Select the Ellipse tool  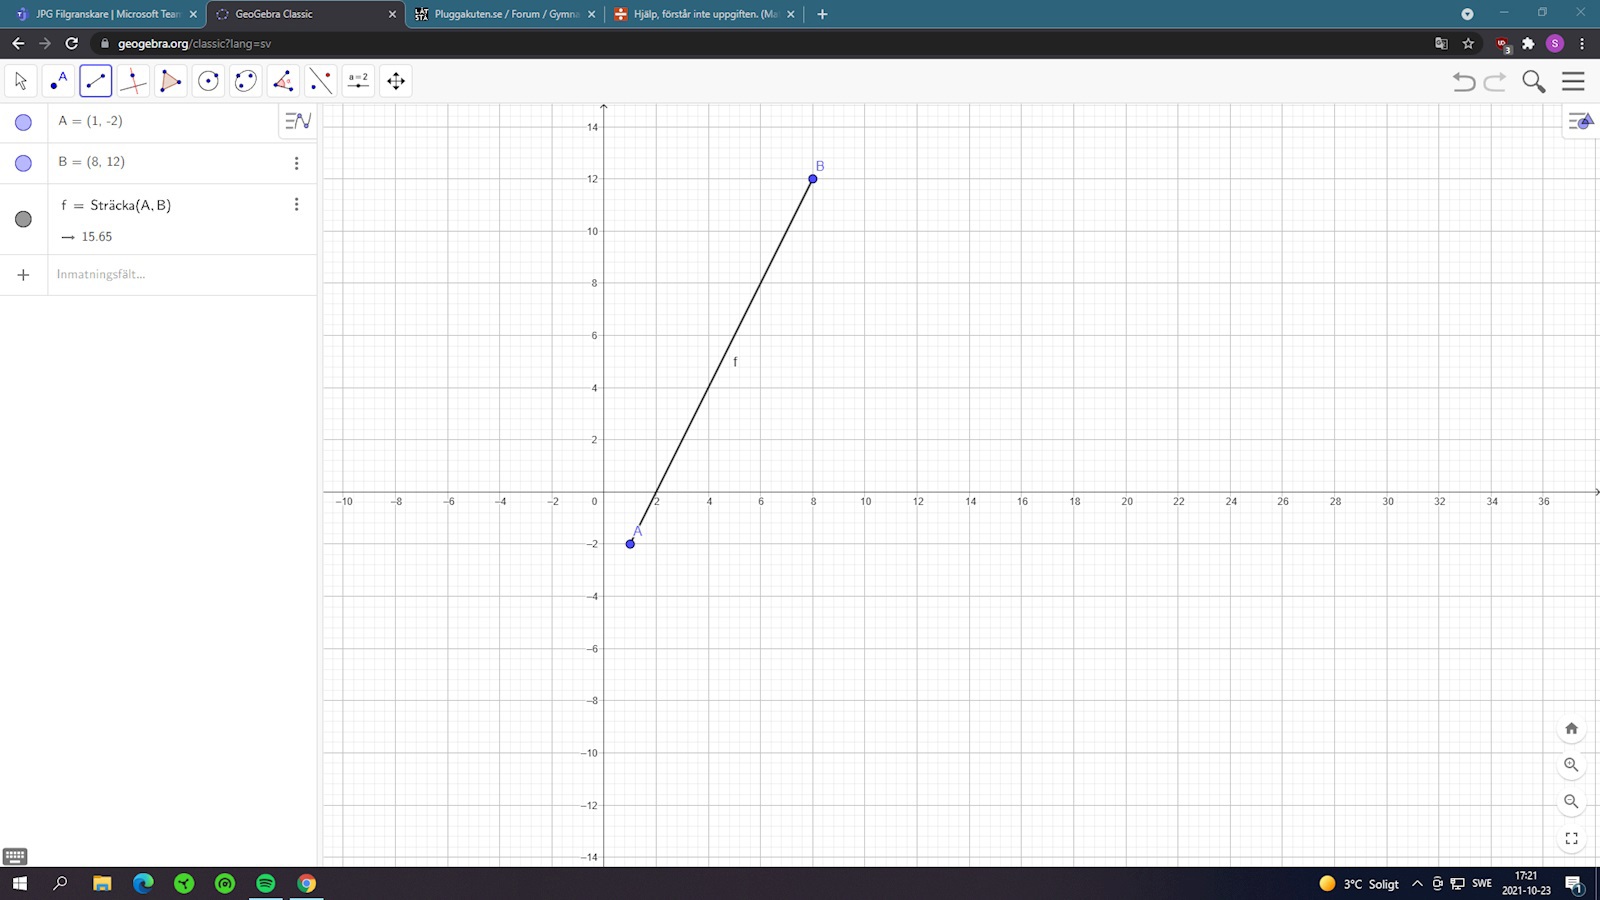coord(246,81)
